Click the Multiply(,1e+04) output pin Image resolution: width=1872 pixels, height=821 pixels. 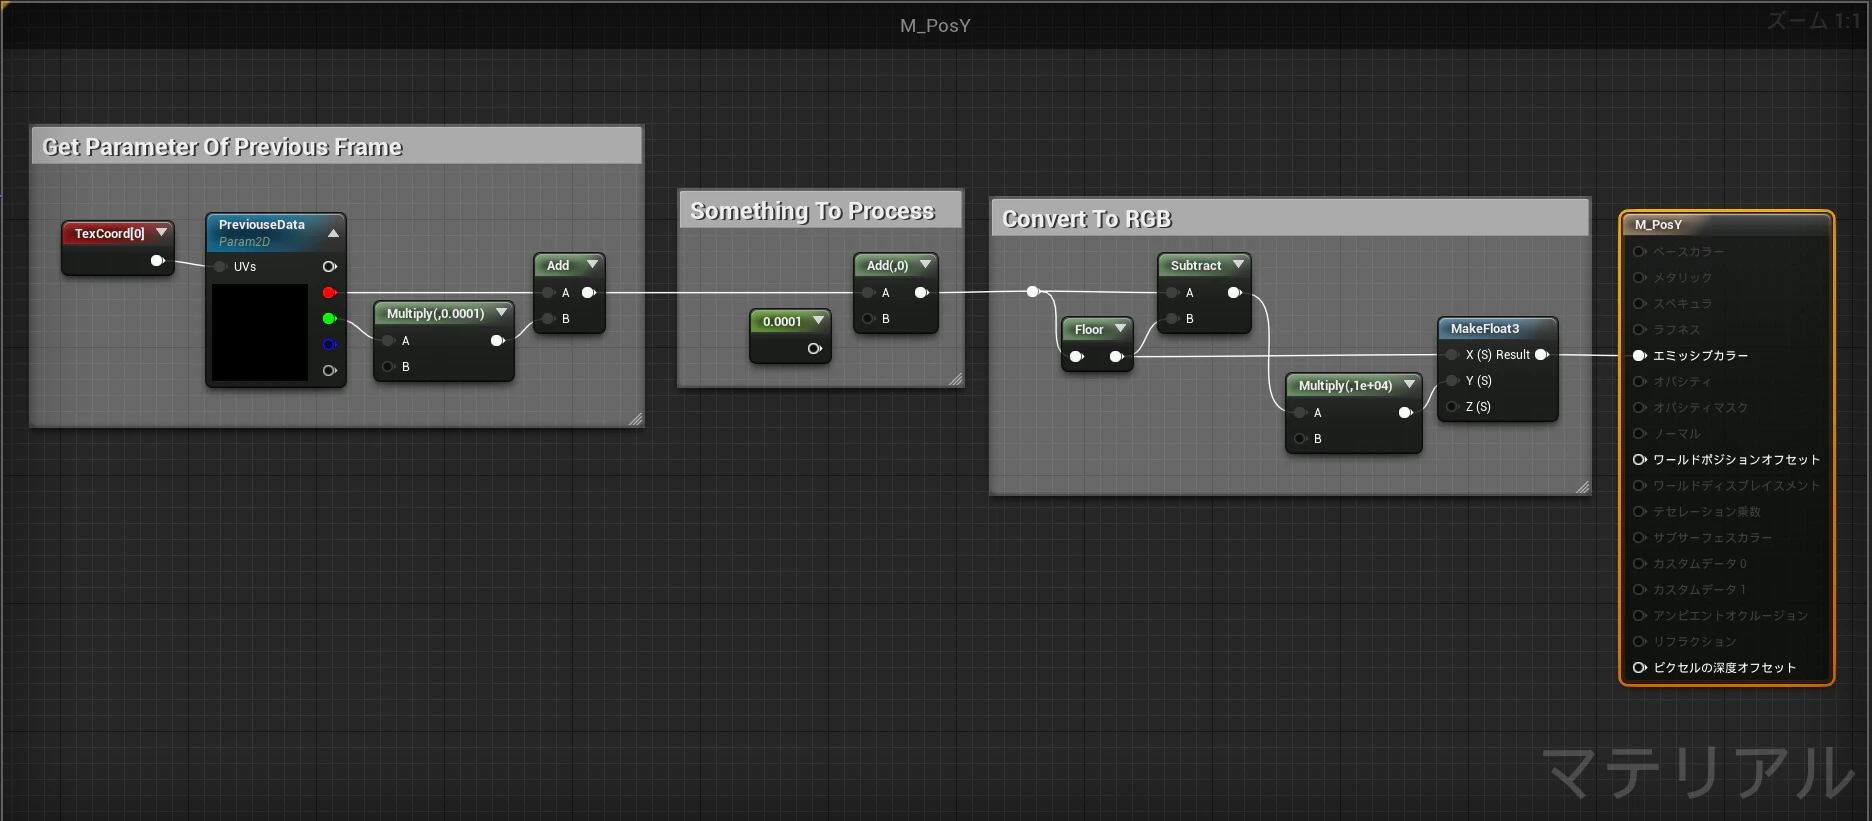pos(1405,413)
